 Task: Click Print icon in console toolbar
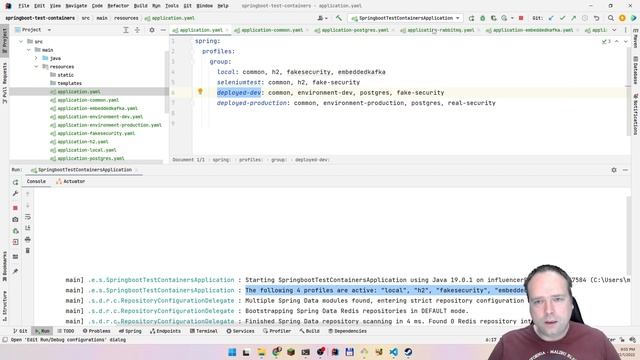point(28,239)
